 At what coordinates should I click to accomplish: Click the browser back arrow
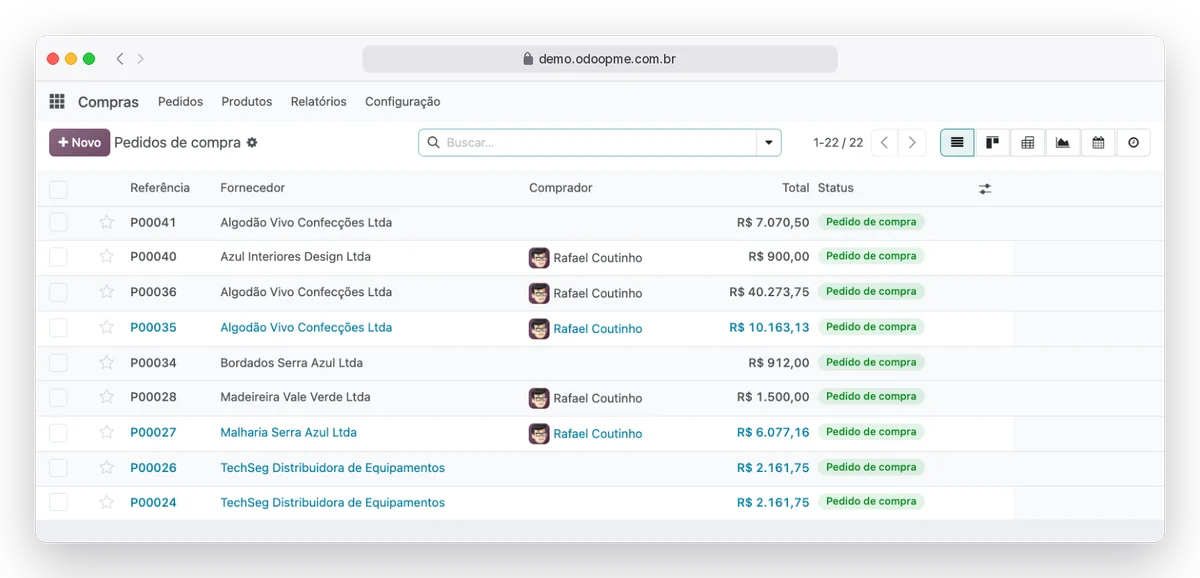(120, 59)
